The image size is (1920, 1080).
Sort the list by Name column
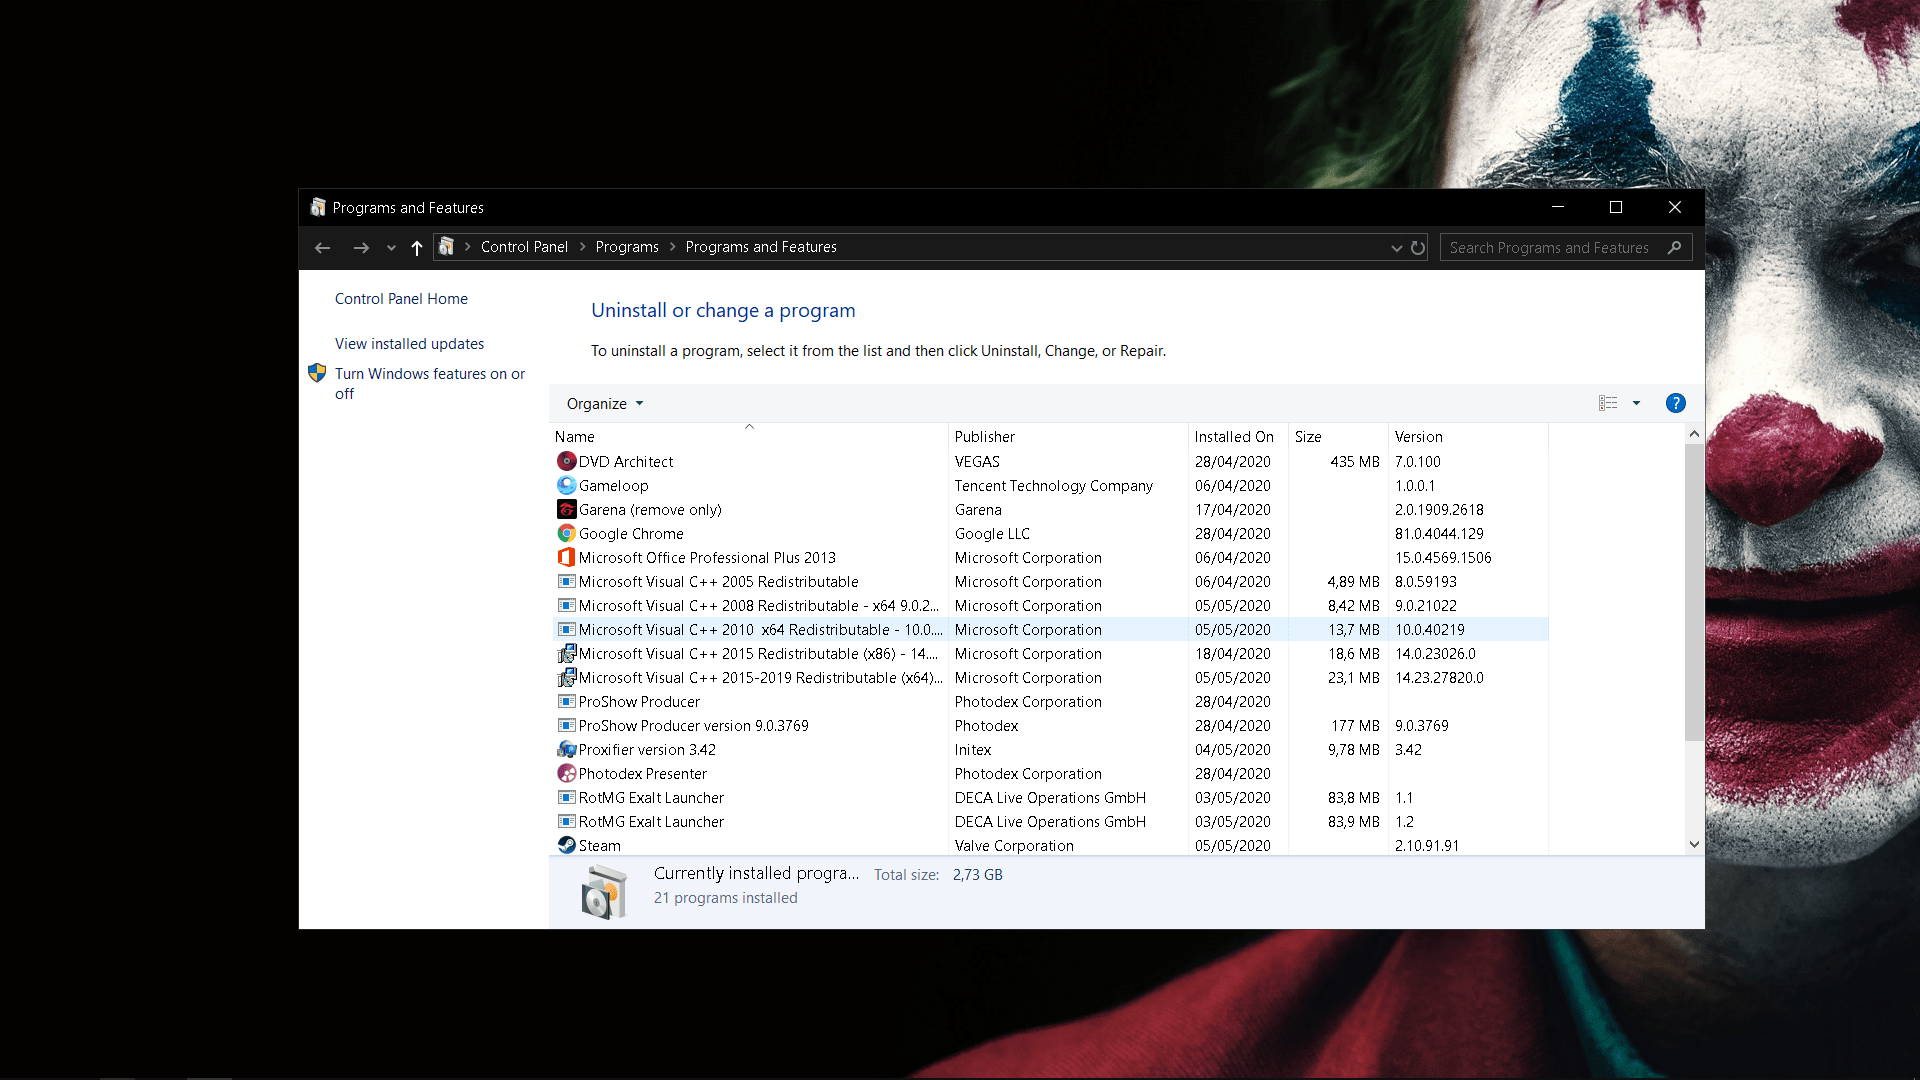[749, 436]
